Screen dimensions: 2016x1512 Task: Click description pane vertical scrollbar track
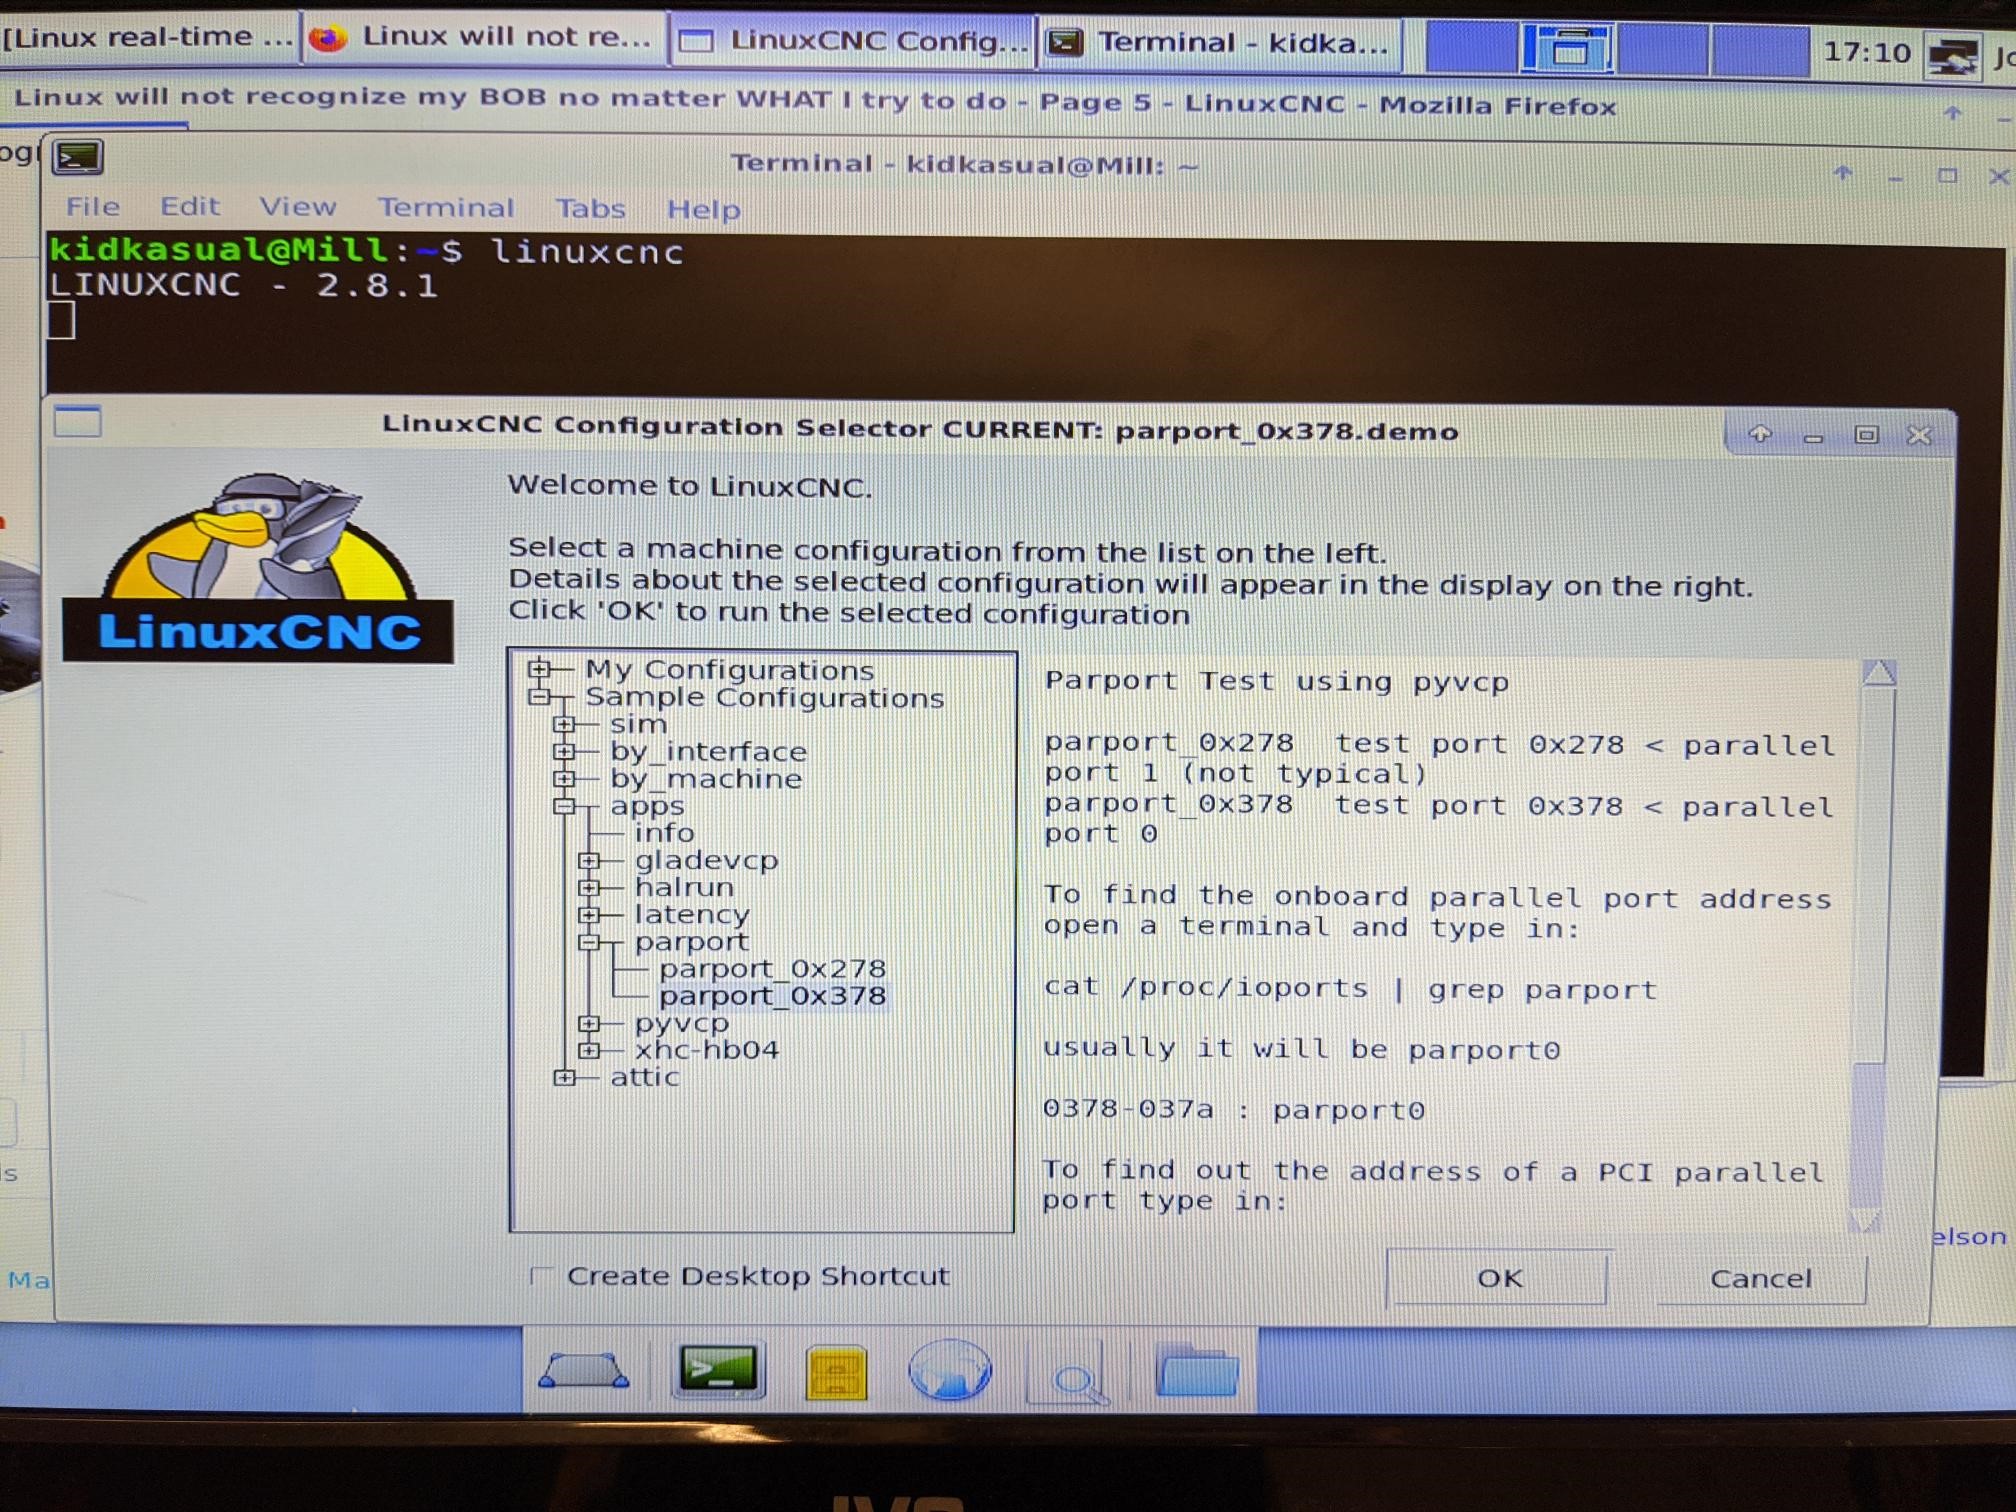1872,947
